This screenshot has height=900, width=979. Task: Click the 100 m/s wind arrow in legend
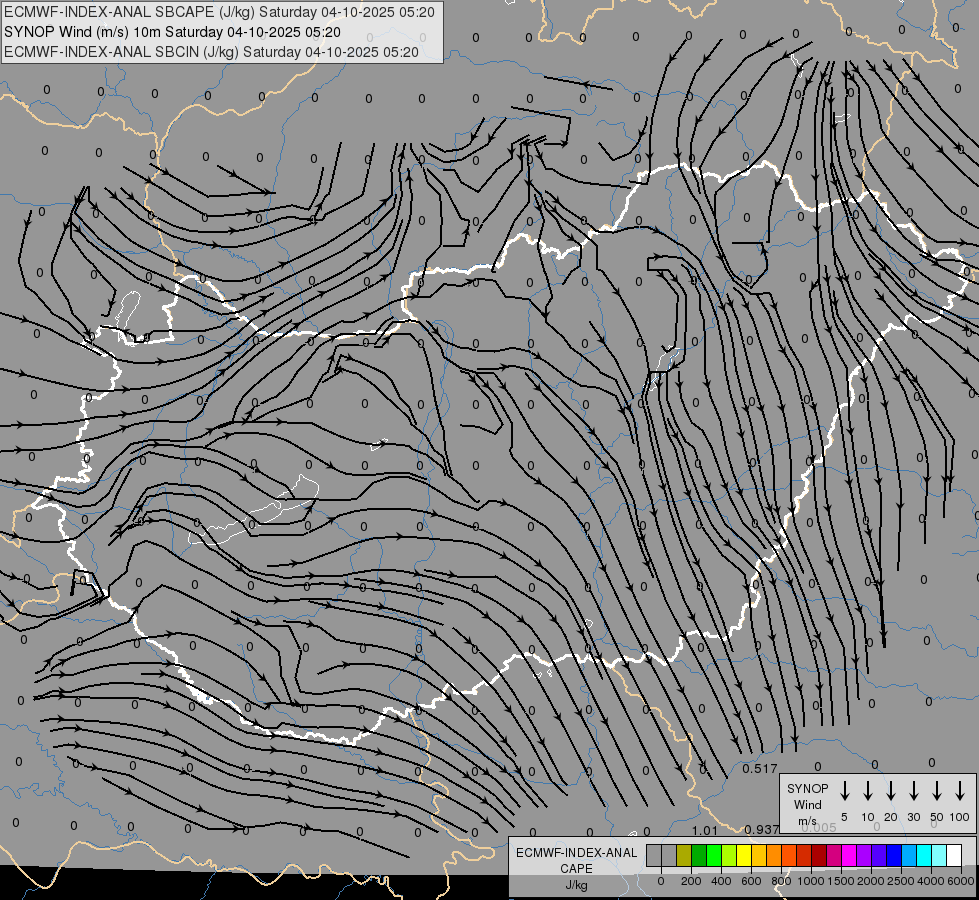click(960, 791)
